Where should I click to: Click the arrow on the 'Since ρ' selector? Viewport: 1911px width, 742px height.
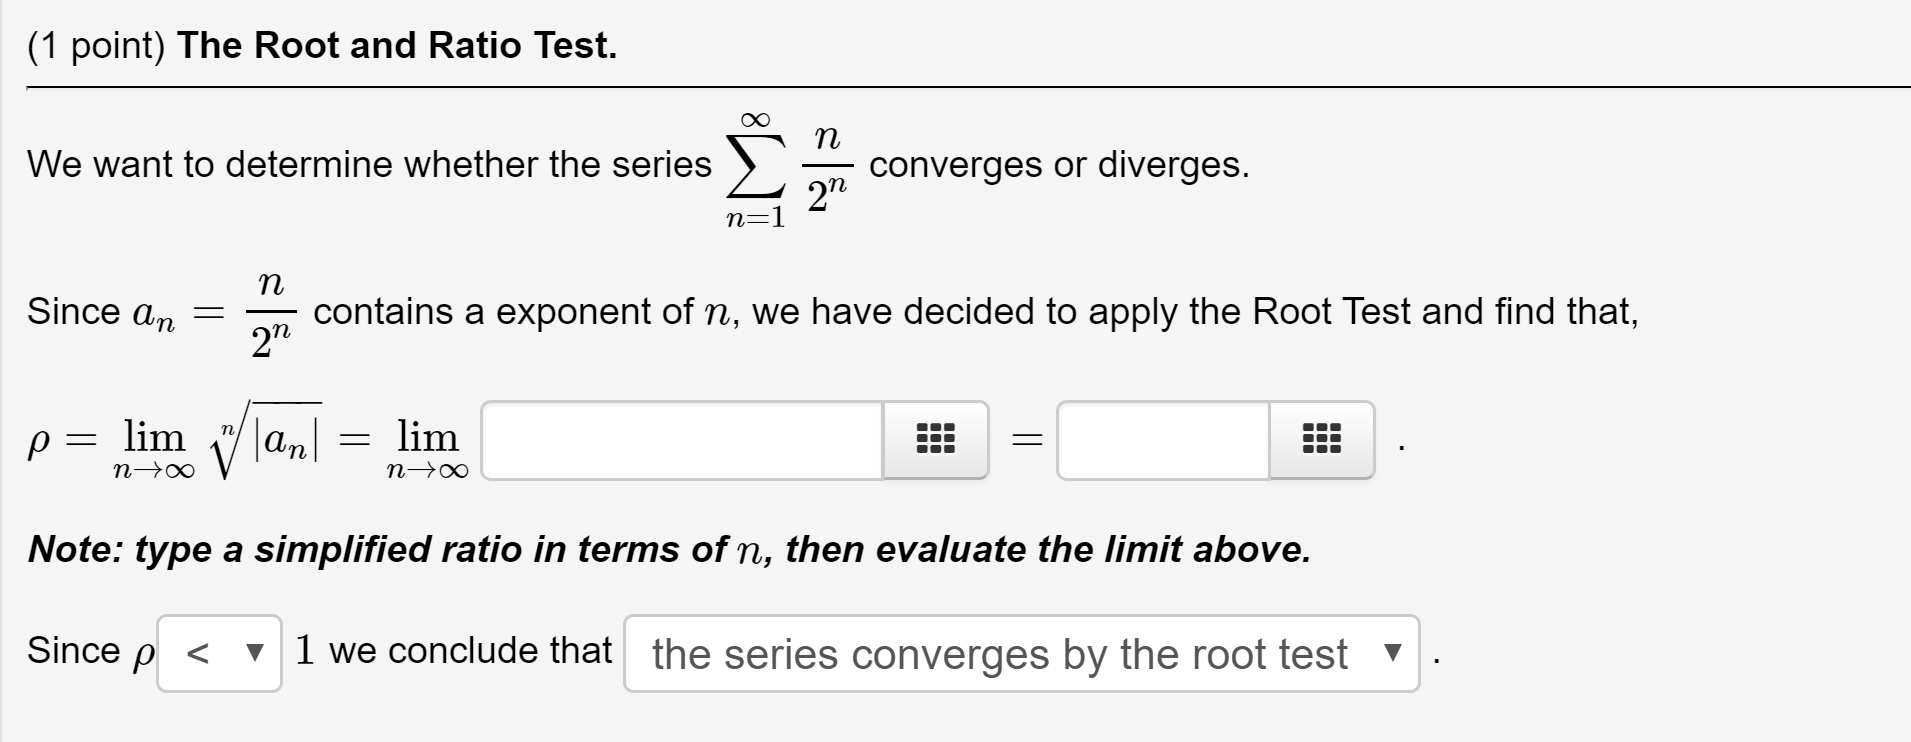point(256,653)
